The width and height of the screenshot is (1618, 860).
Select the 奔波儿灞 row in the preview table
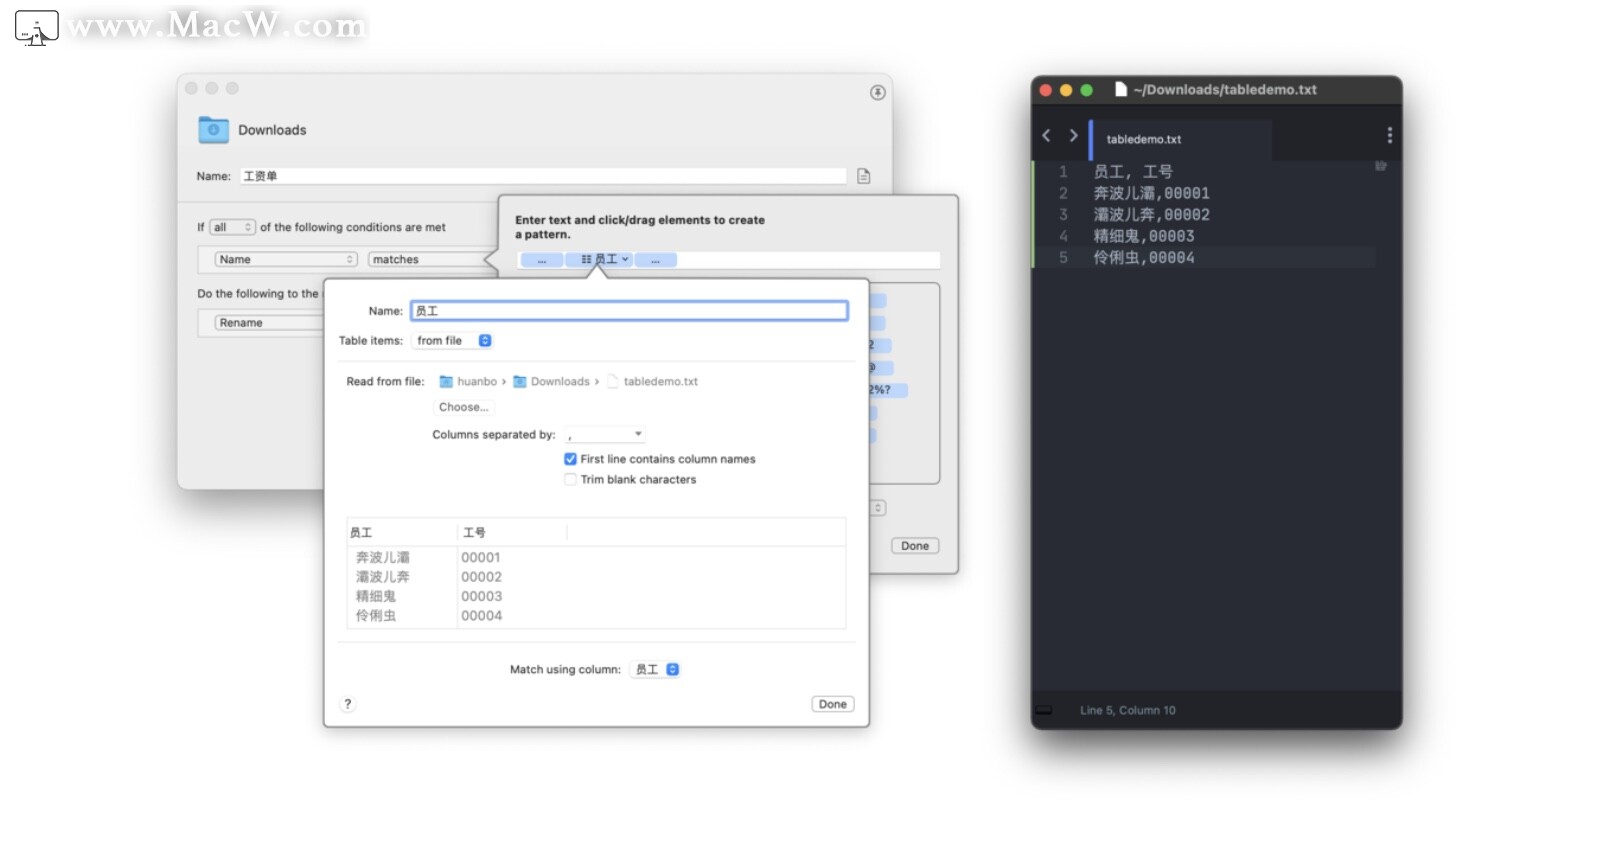click(x=596, y=558)
